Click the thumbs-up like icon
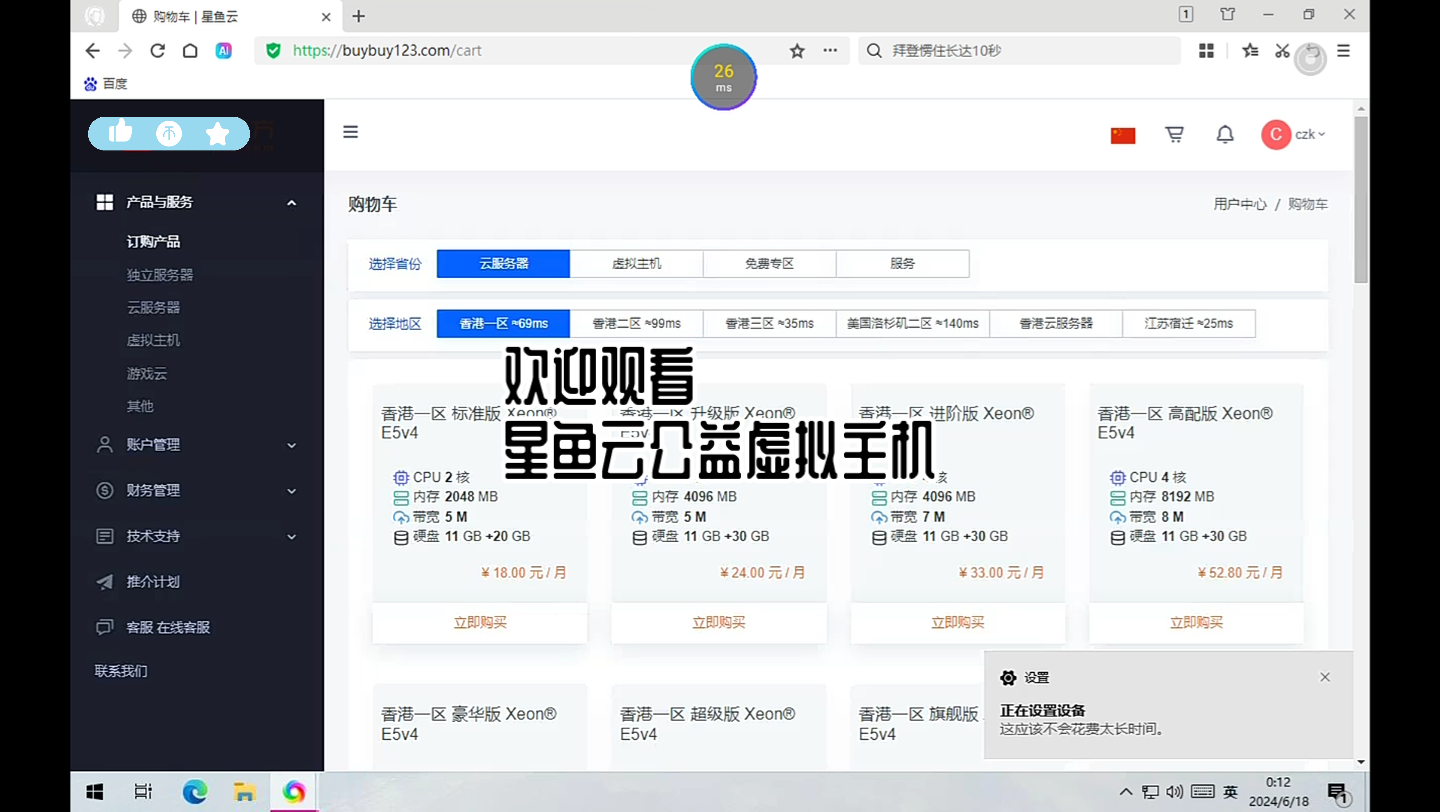This screenshot has width=1440, height=812. (x=120, y=132)
